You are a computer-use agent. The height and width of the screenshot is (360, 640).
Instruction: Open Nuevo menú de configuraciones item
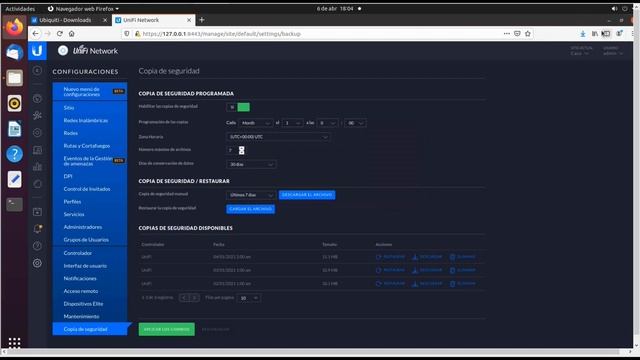coord(90,91)
